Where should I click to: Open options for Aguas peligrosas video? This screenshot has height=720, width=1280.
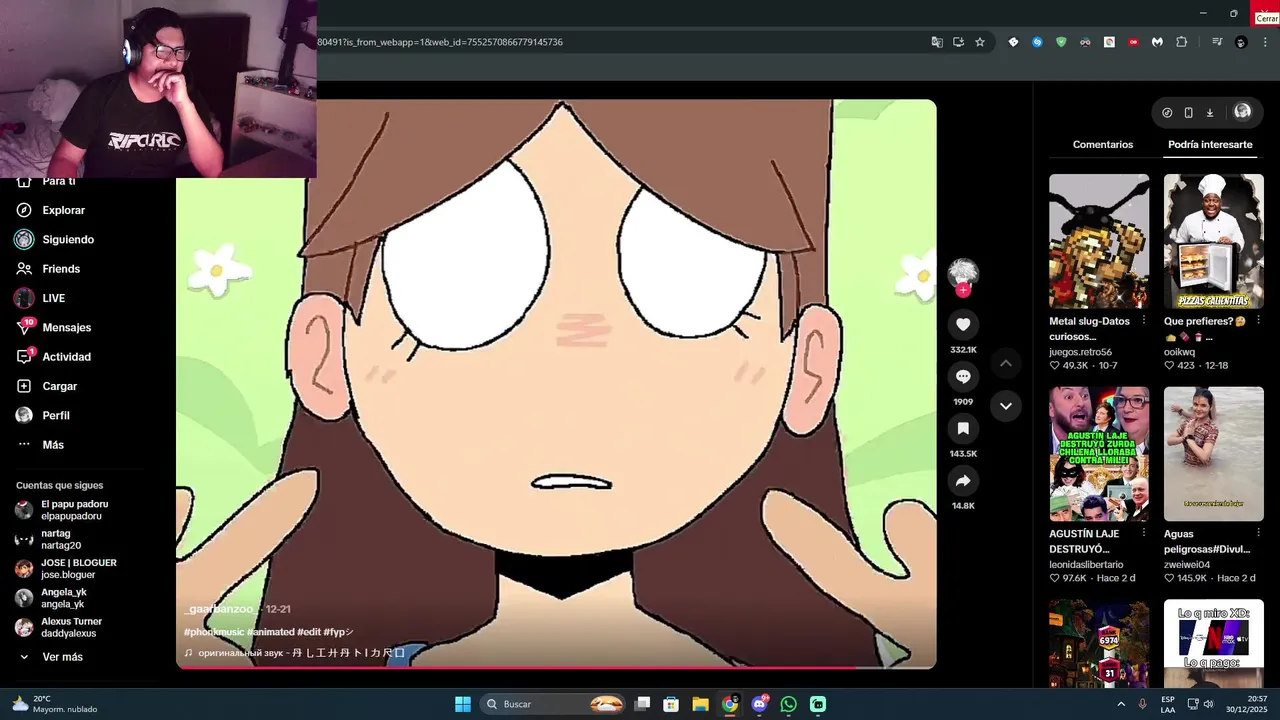tap(1258, 533)
